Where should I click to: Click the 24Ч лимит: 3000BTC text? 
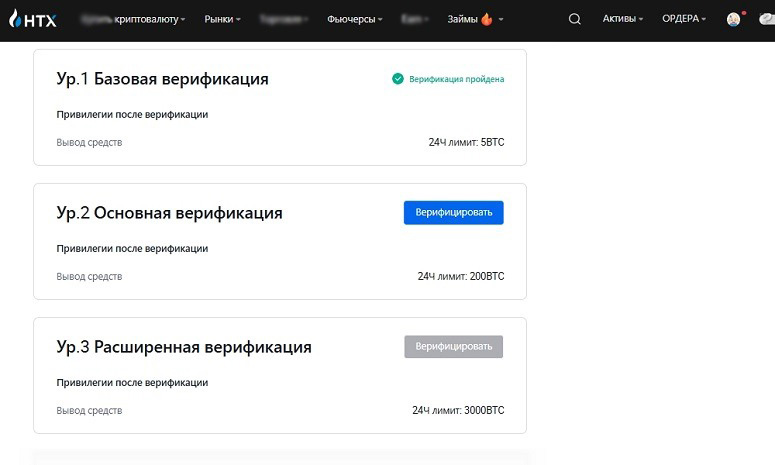(x=457, y=410)
